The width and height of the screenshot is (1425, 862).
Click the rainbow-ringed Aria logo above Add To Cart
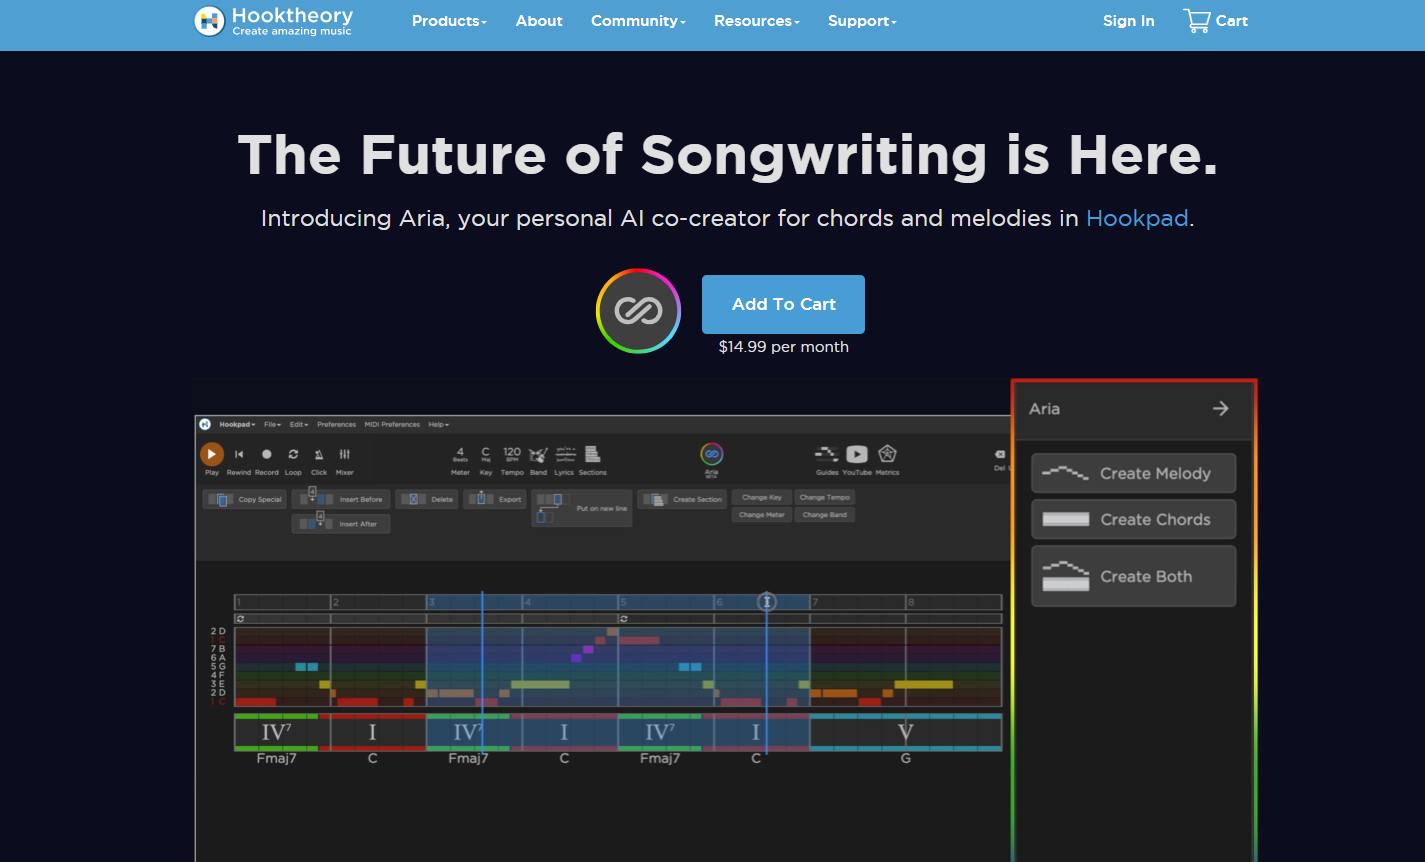(638, 310)
